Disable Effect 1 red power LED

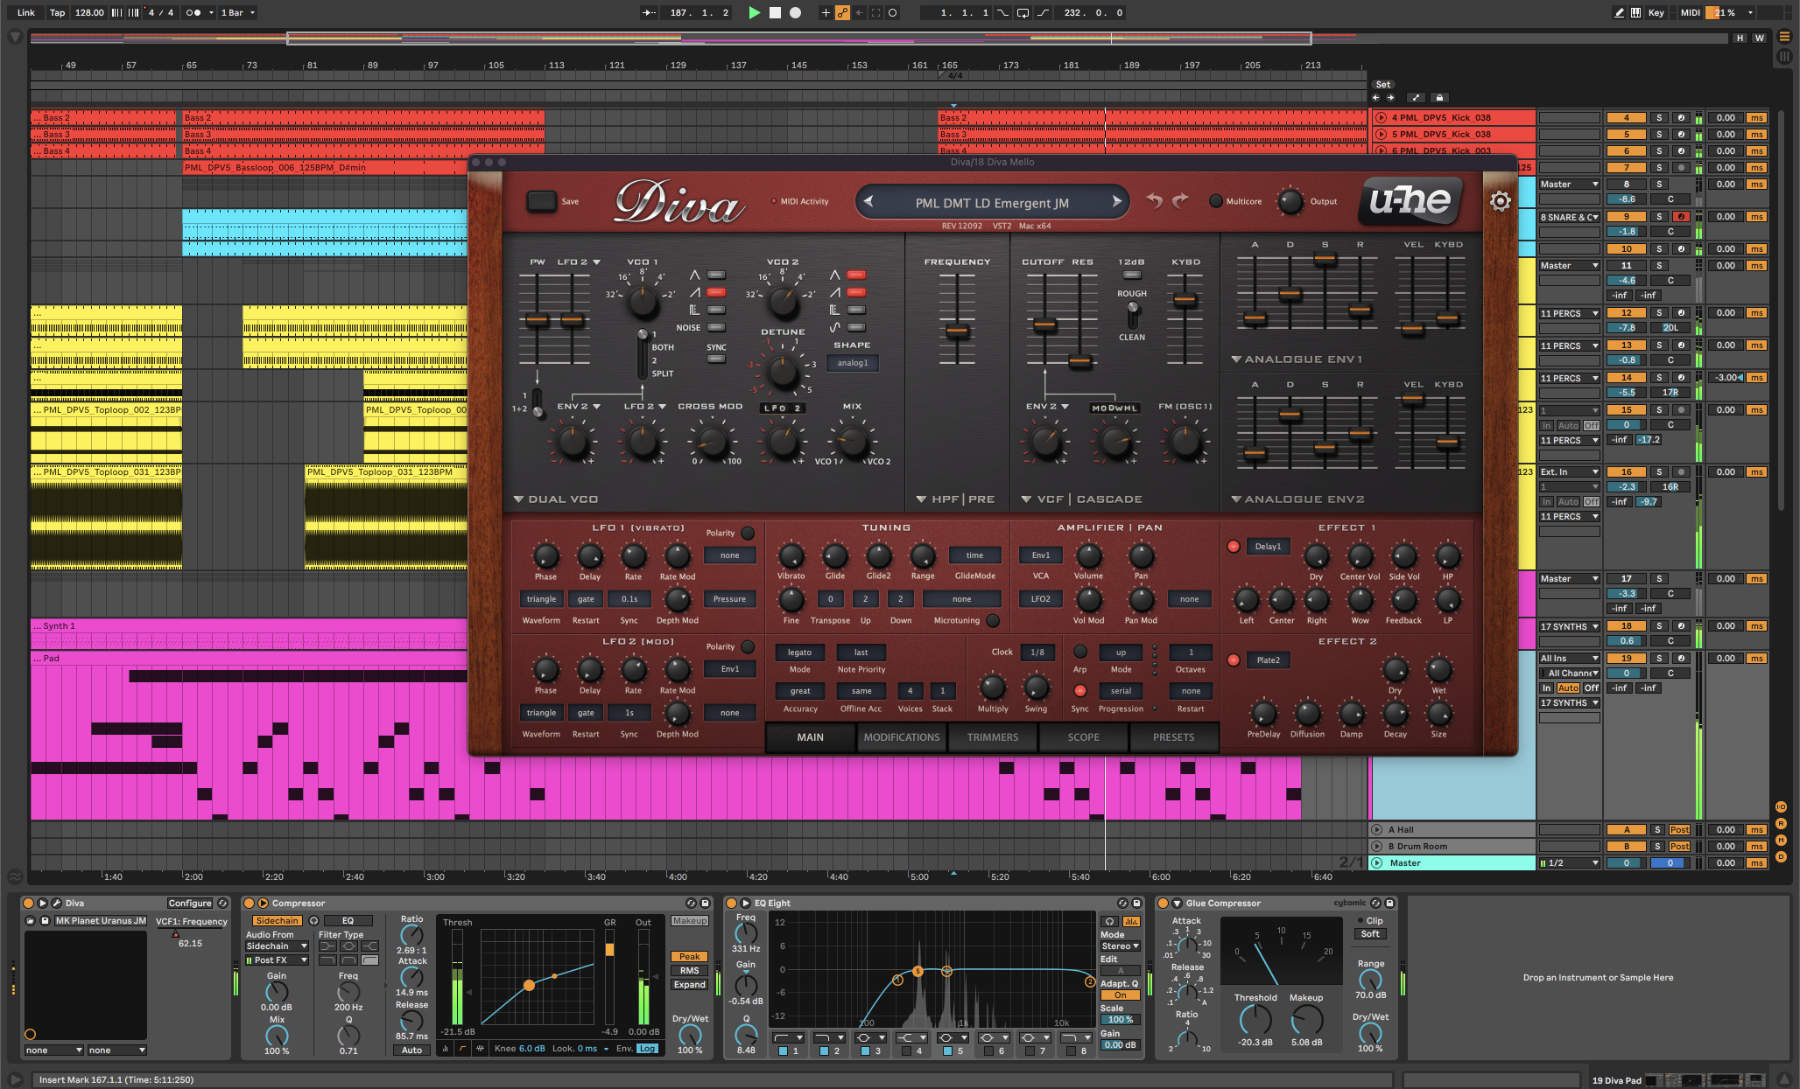coord(1233,546)
